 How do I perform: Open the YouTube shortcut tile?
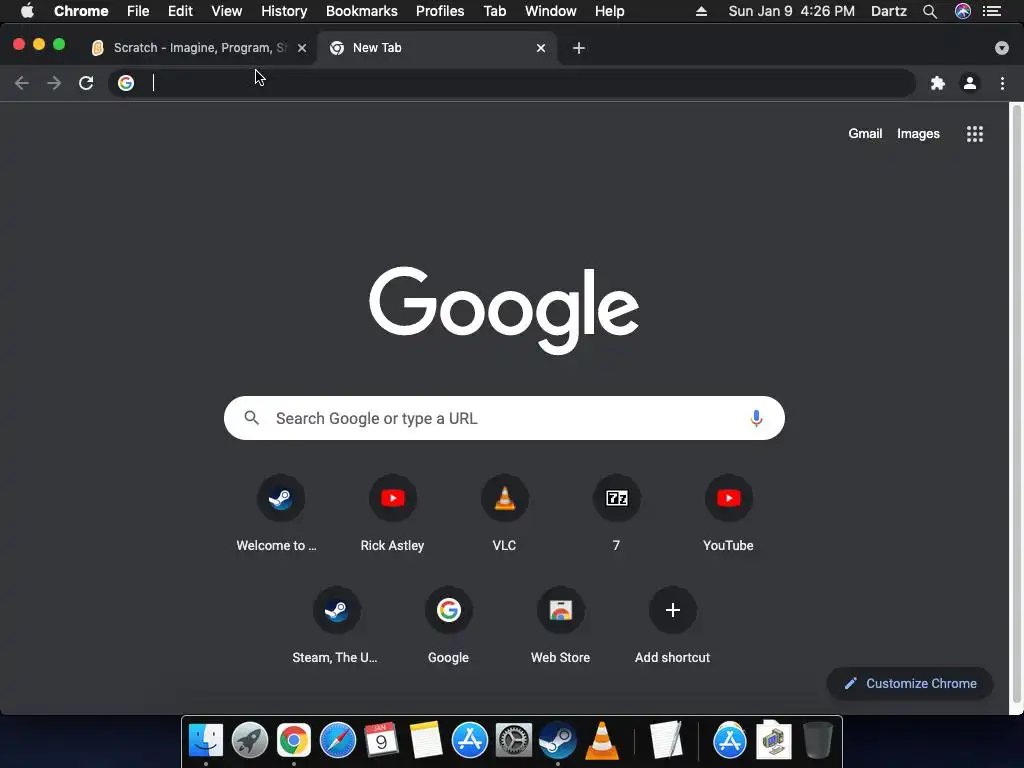tap(728, 499)
